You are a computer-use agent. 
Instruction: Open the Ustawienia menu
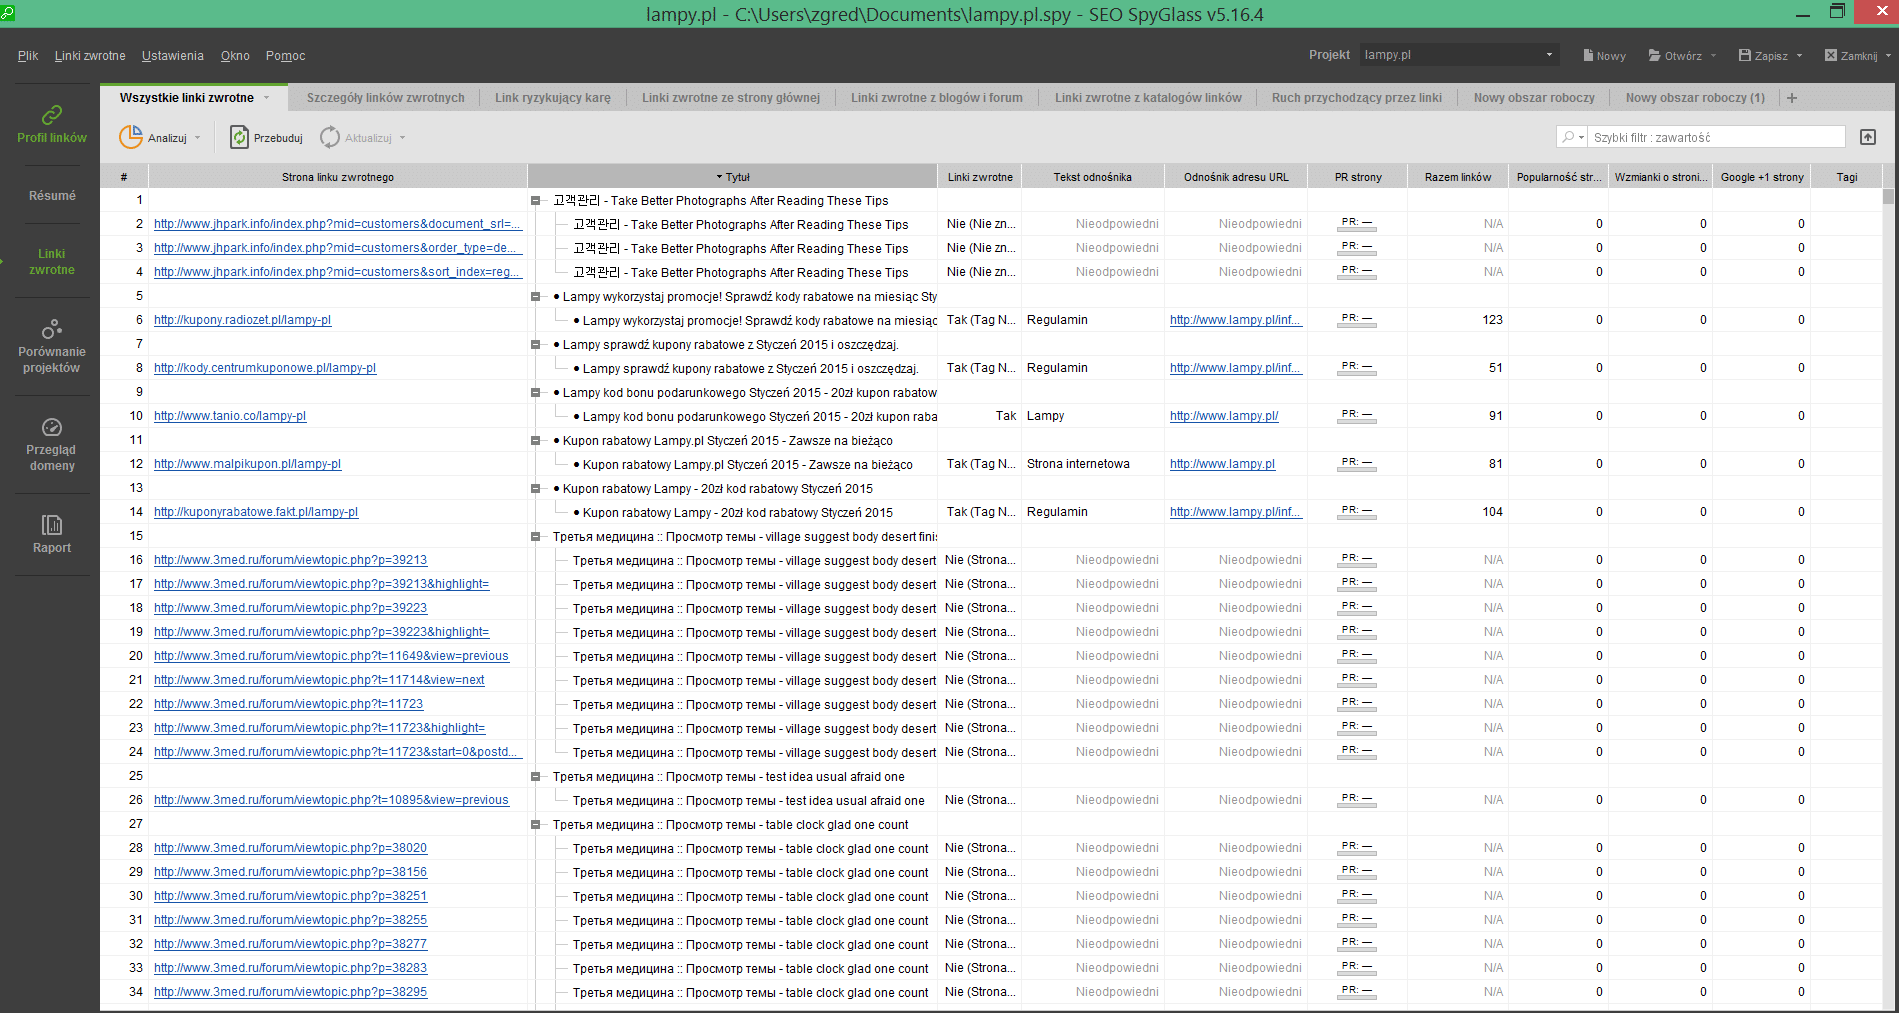(x=172, y=56)
